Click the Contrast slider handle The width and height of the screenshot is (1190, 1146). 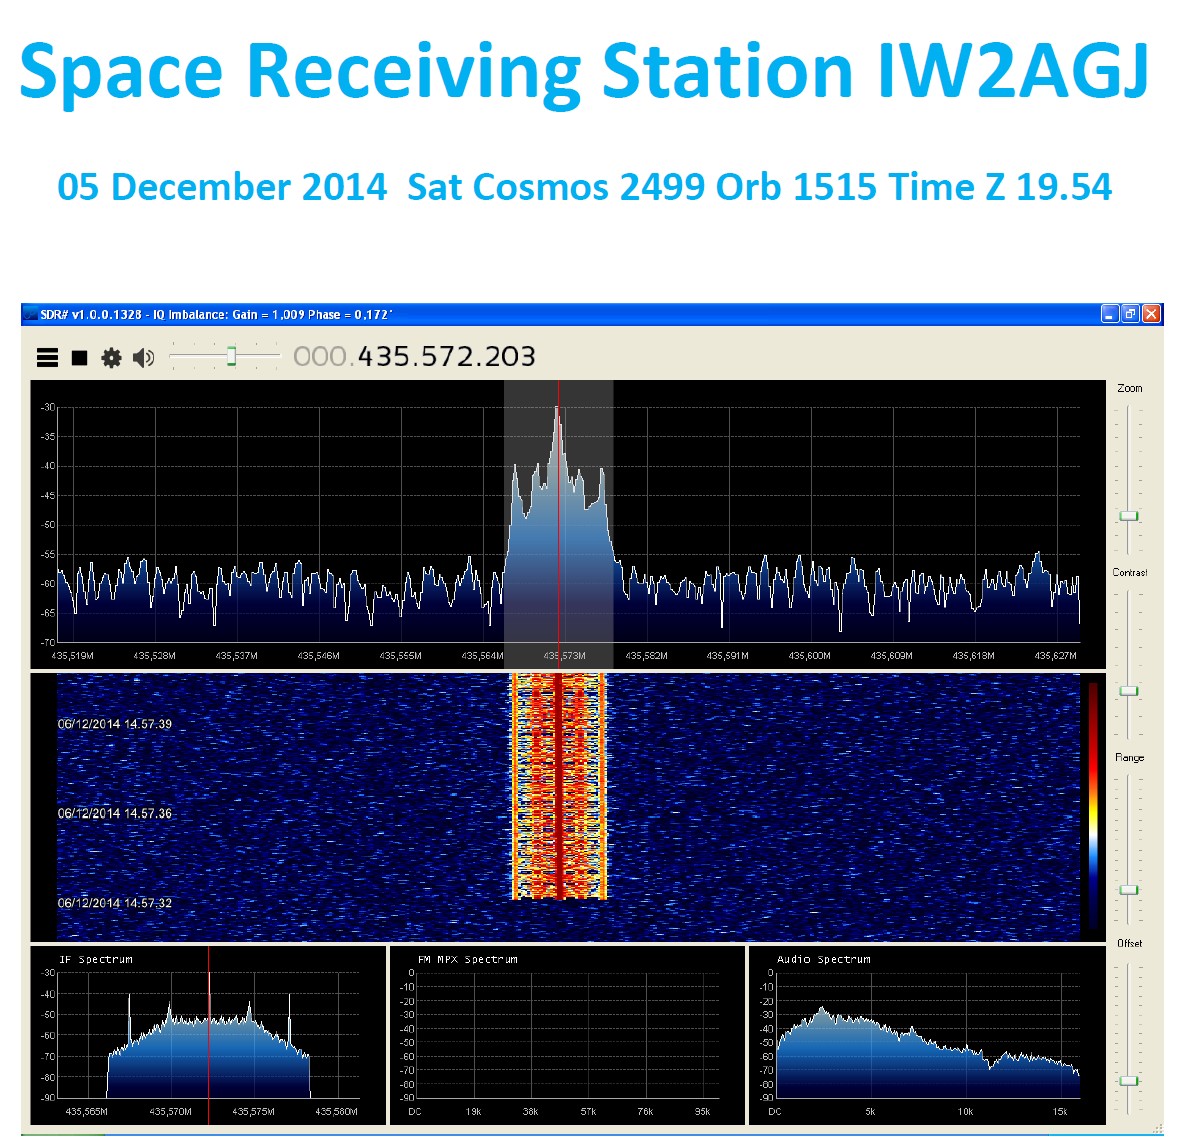coord(1128,691)
